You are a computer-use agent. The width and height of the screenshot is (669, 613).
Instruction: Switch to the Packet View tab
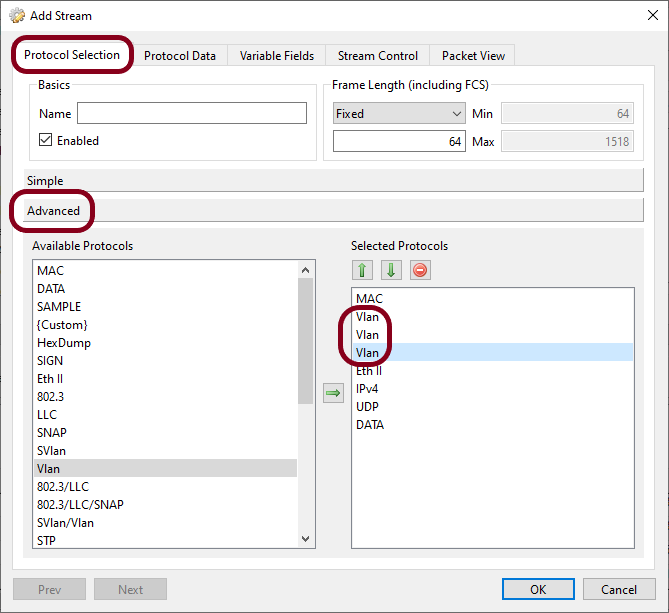tap(473, 55)
